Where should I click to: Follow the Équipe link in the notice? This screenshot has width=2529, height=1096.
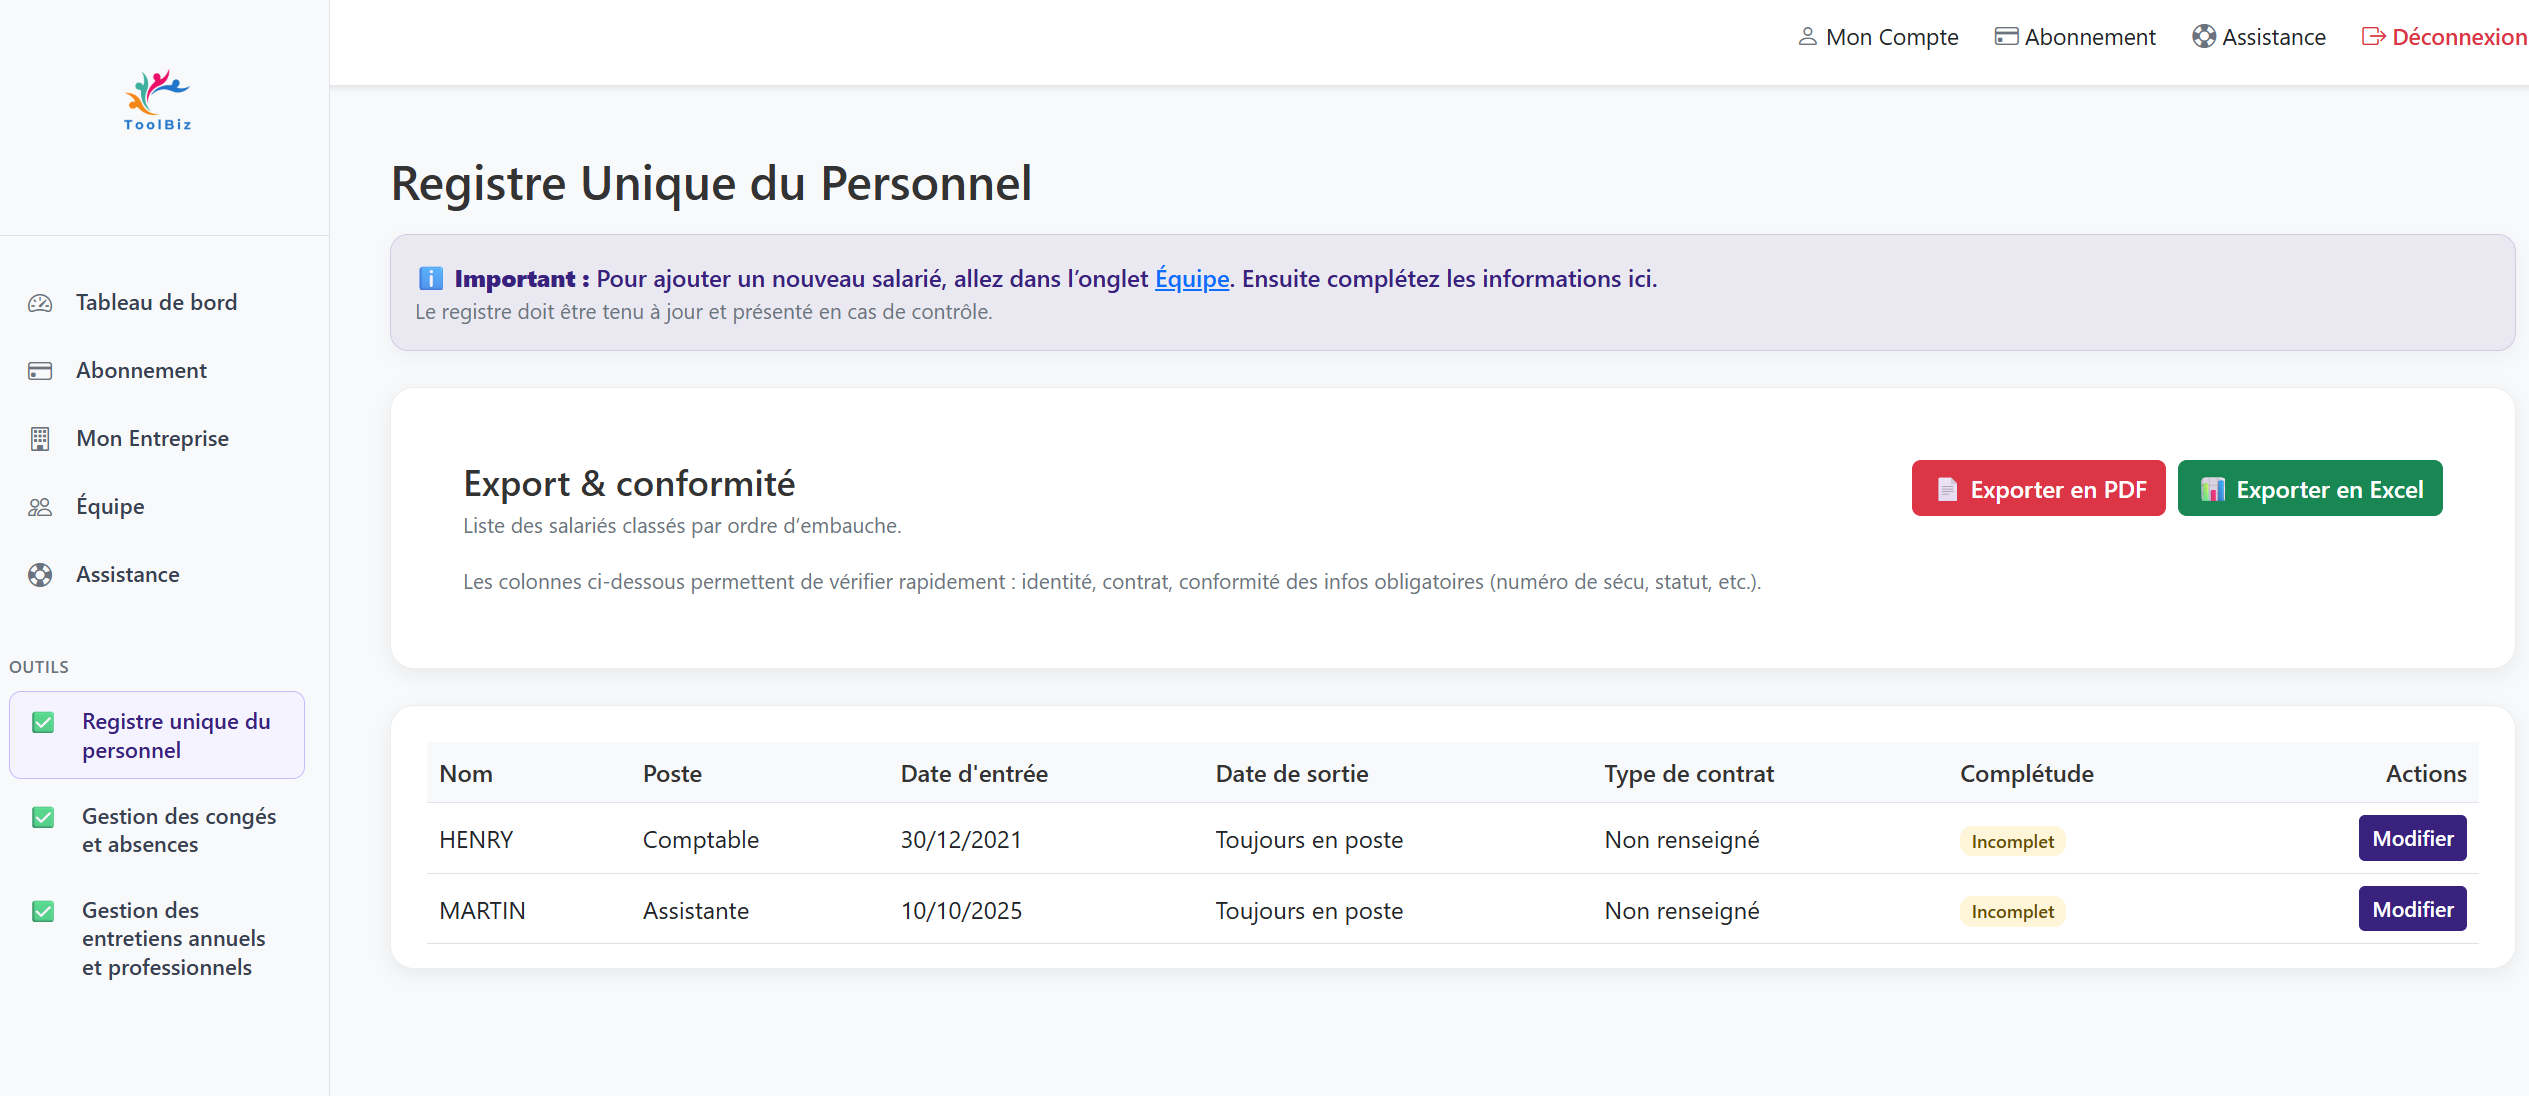[1191, 279]
